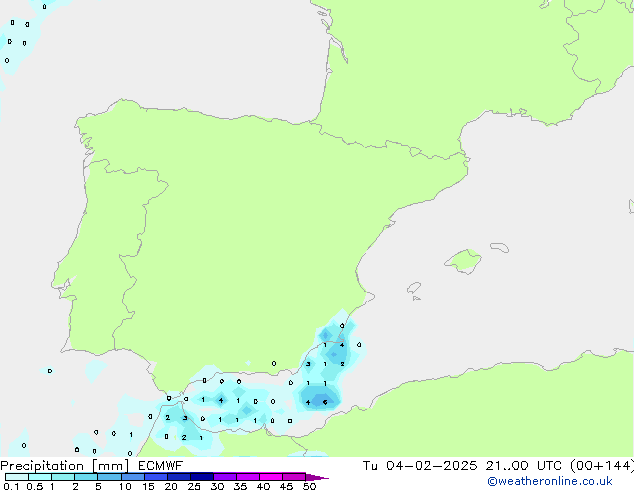Select the 5–10 mm legend swatch

(x=109, y=477)
